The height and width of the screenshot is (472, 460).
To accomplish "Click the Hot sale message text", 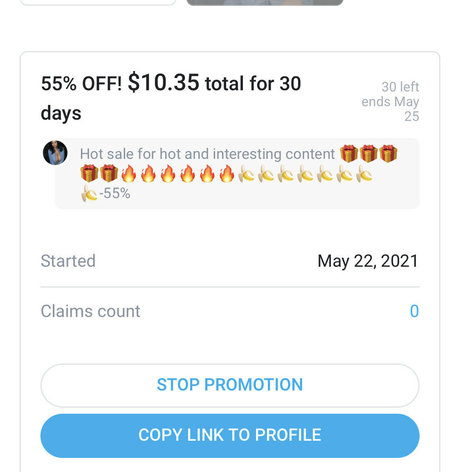I will 207,154.
